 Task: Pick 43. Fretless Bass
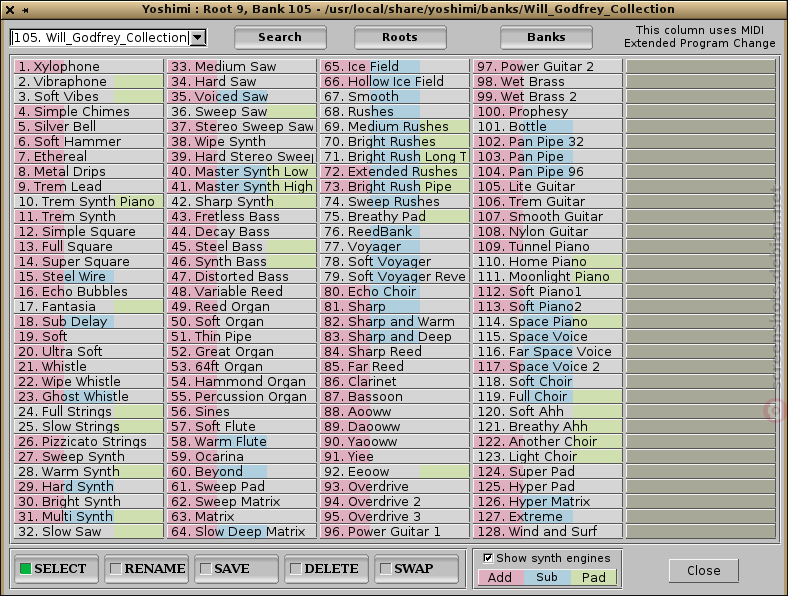(242, 217)
